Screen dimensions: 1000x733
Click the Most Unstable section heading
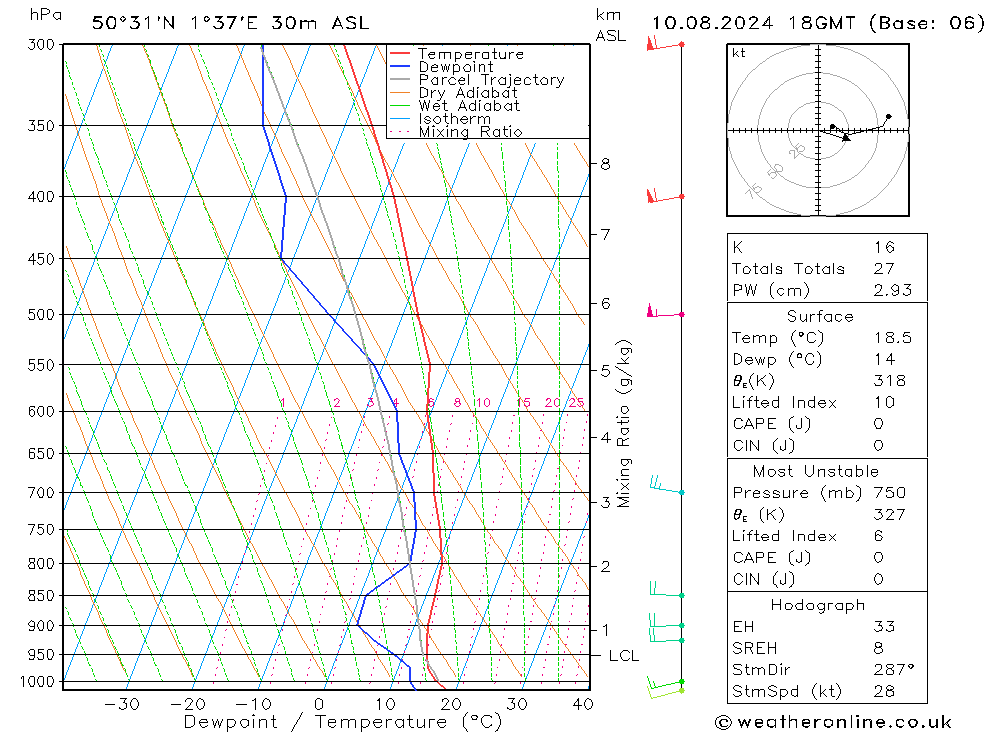[816, 471]
